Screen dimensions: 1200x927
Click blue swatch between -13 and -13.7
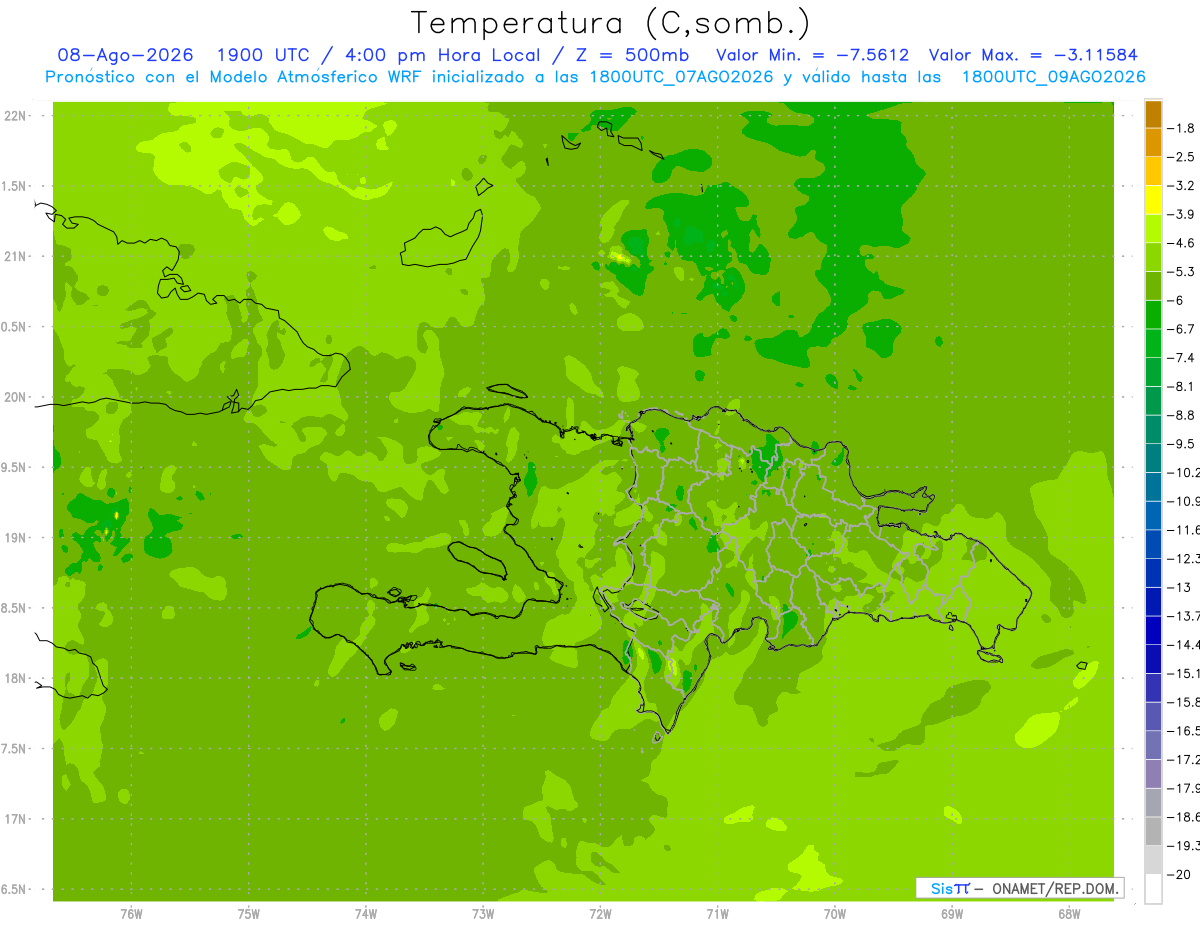[1153, 602]
